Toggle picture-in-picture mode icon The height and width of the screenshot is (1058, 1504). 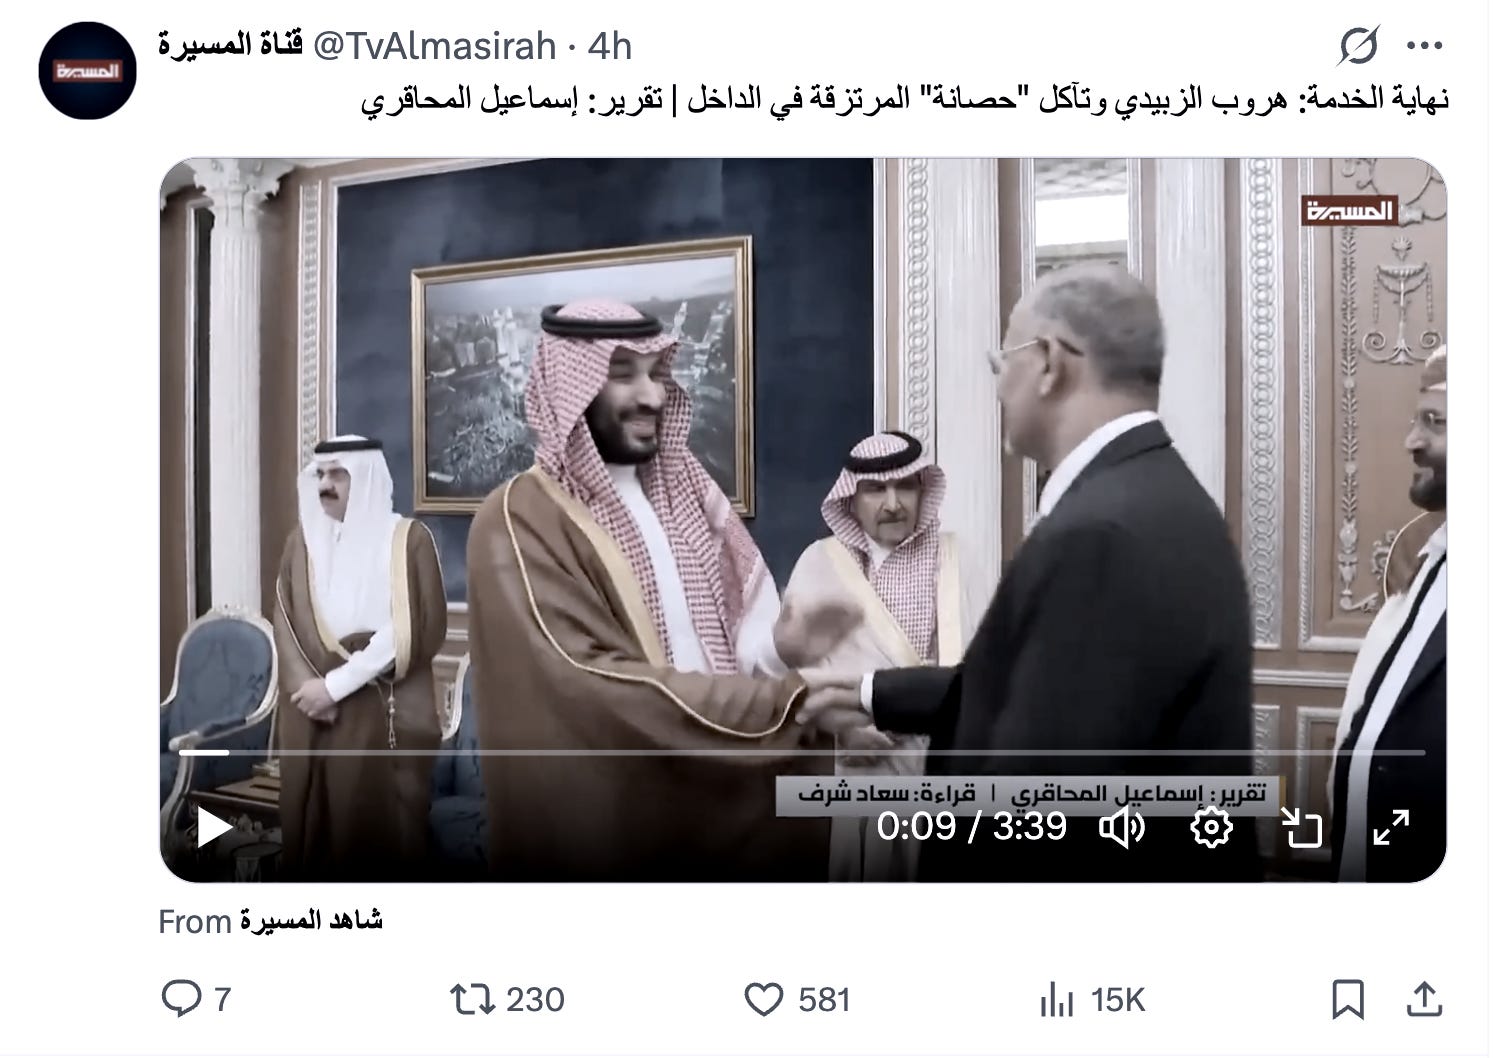click(1301, 828)
